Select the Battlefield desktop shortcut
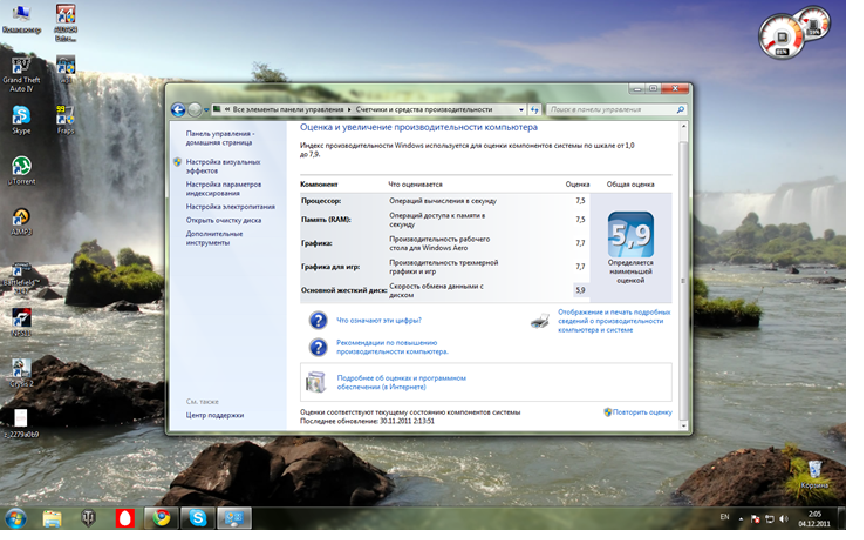 click(23, 278)
